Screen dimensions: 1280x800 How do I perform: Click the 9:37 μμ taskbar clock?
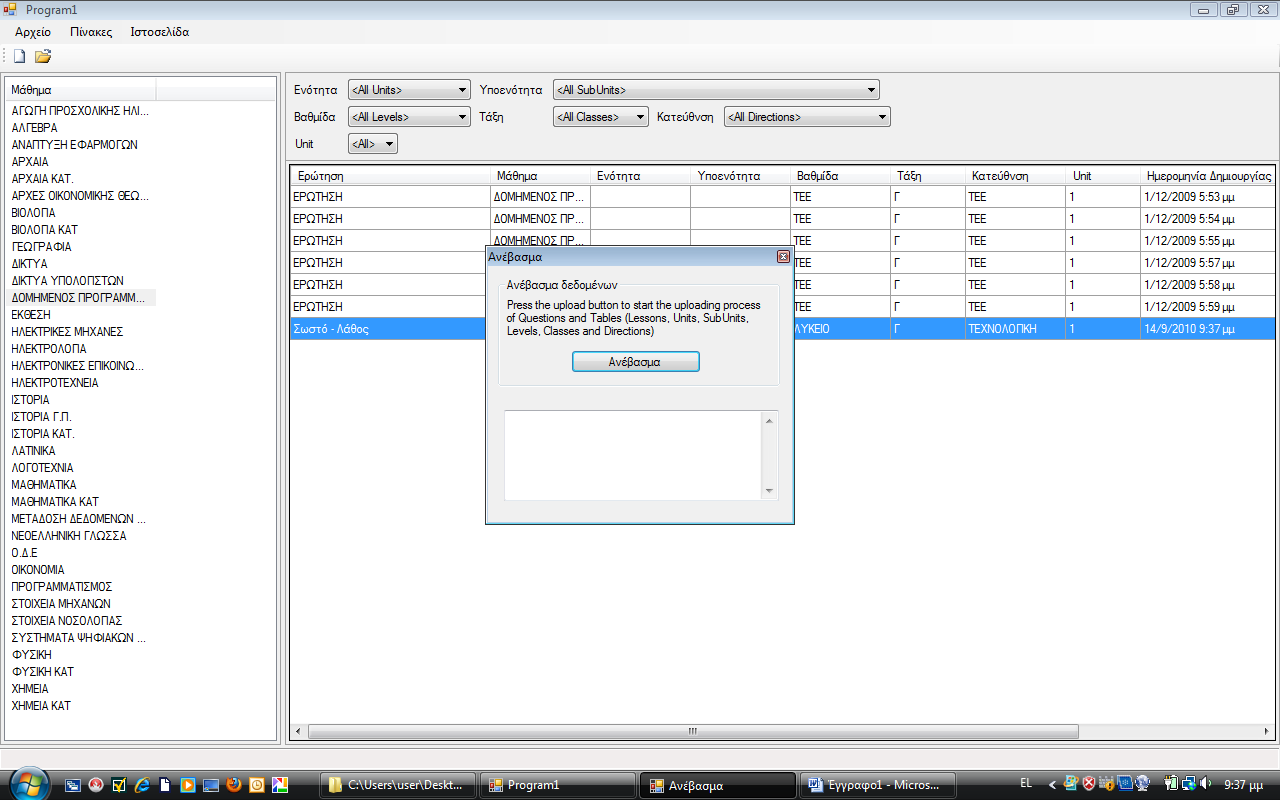tap(1243, 784)
